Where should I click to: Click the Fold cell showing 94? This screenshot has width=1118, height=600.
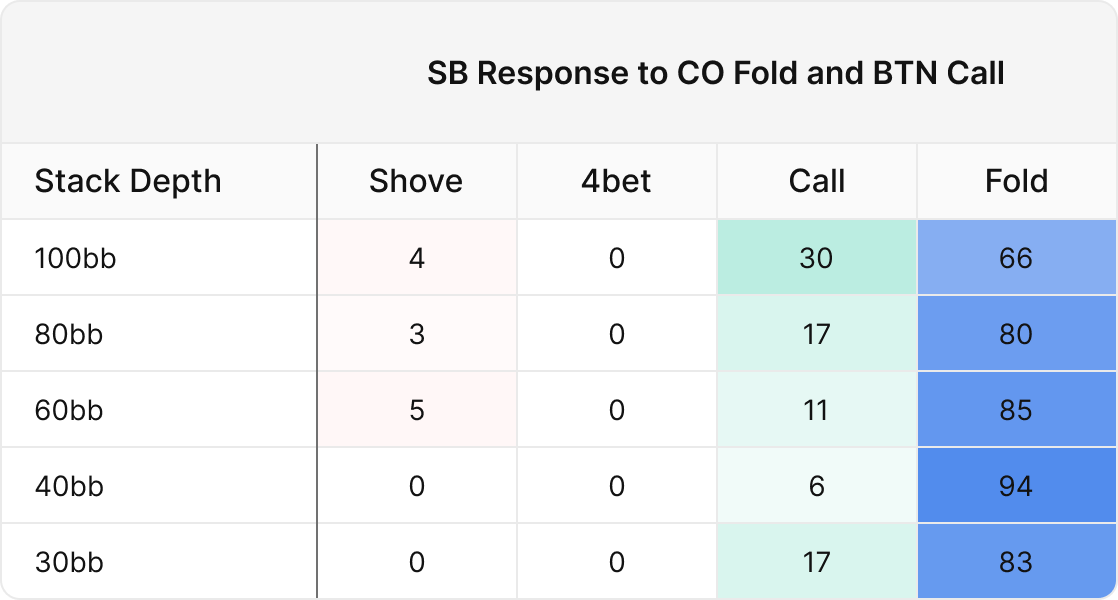click(x=1016, y=486)
